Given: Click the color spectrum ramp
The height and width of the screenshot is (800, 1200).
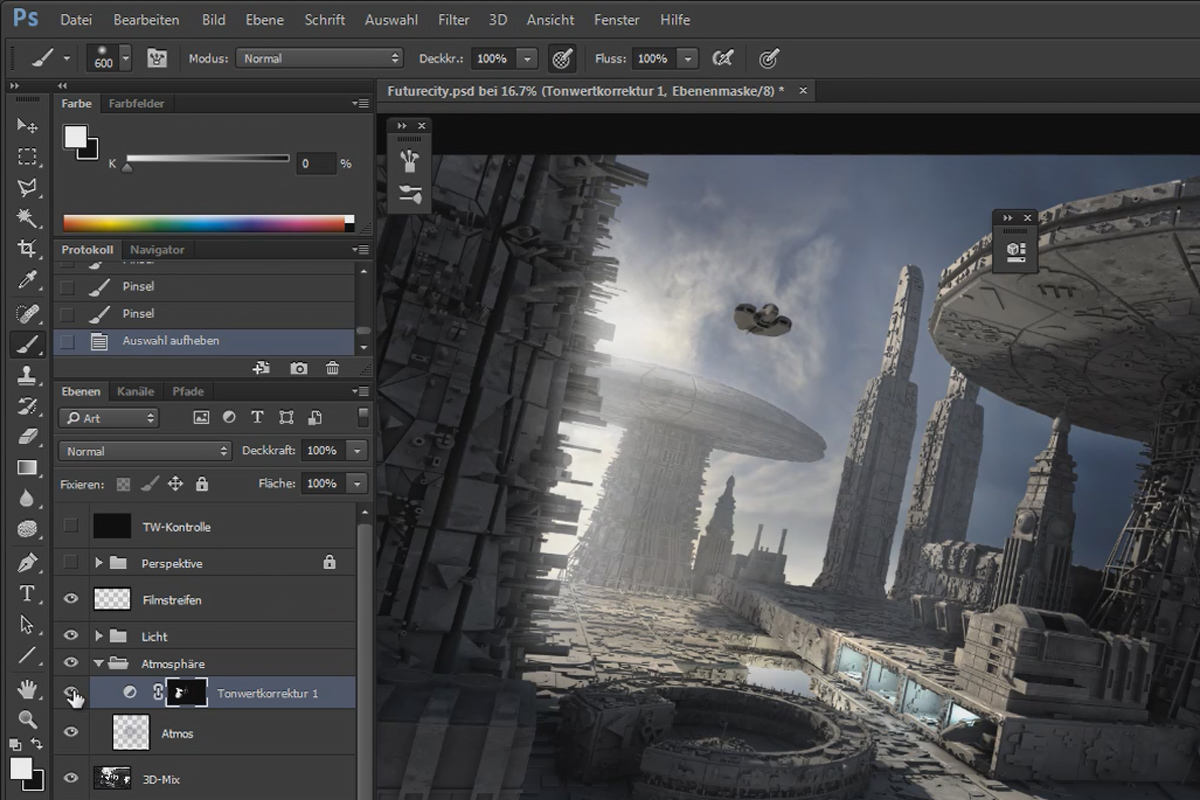Looking at the screenshot, I should 208,224.
